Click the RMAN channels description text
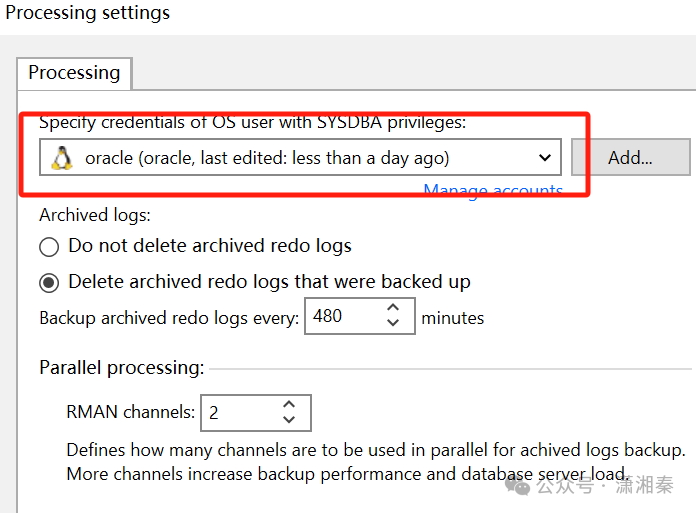This screenshot has height=513, width=696. coord(375,462)
